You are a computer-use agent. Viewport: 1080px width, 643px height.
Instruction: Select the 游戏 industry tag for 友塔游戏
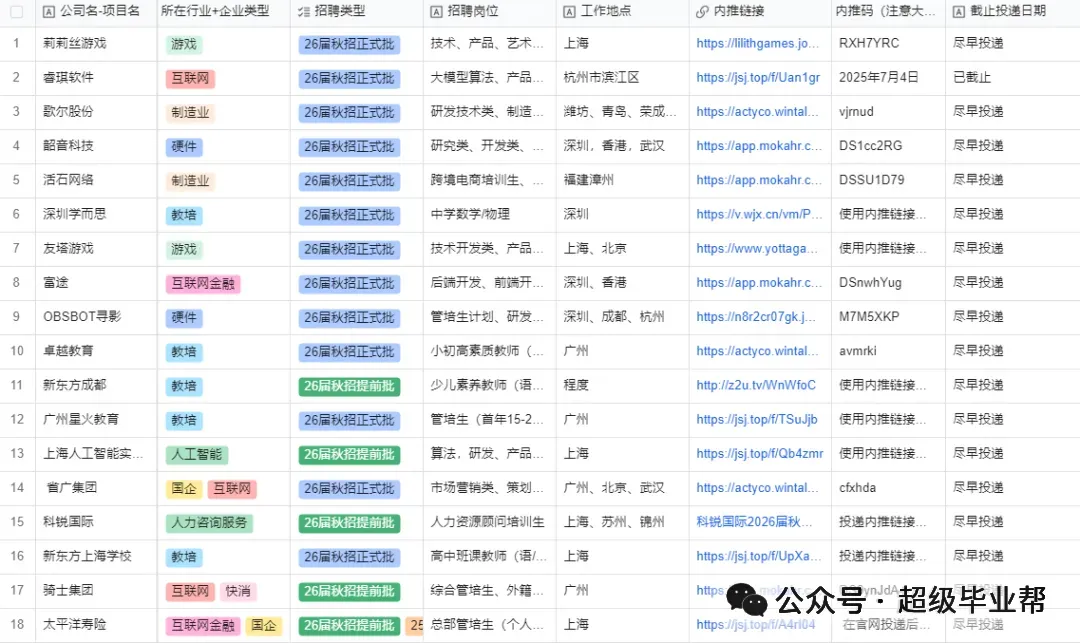point(183,249)
